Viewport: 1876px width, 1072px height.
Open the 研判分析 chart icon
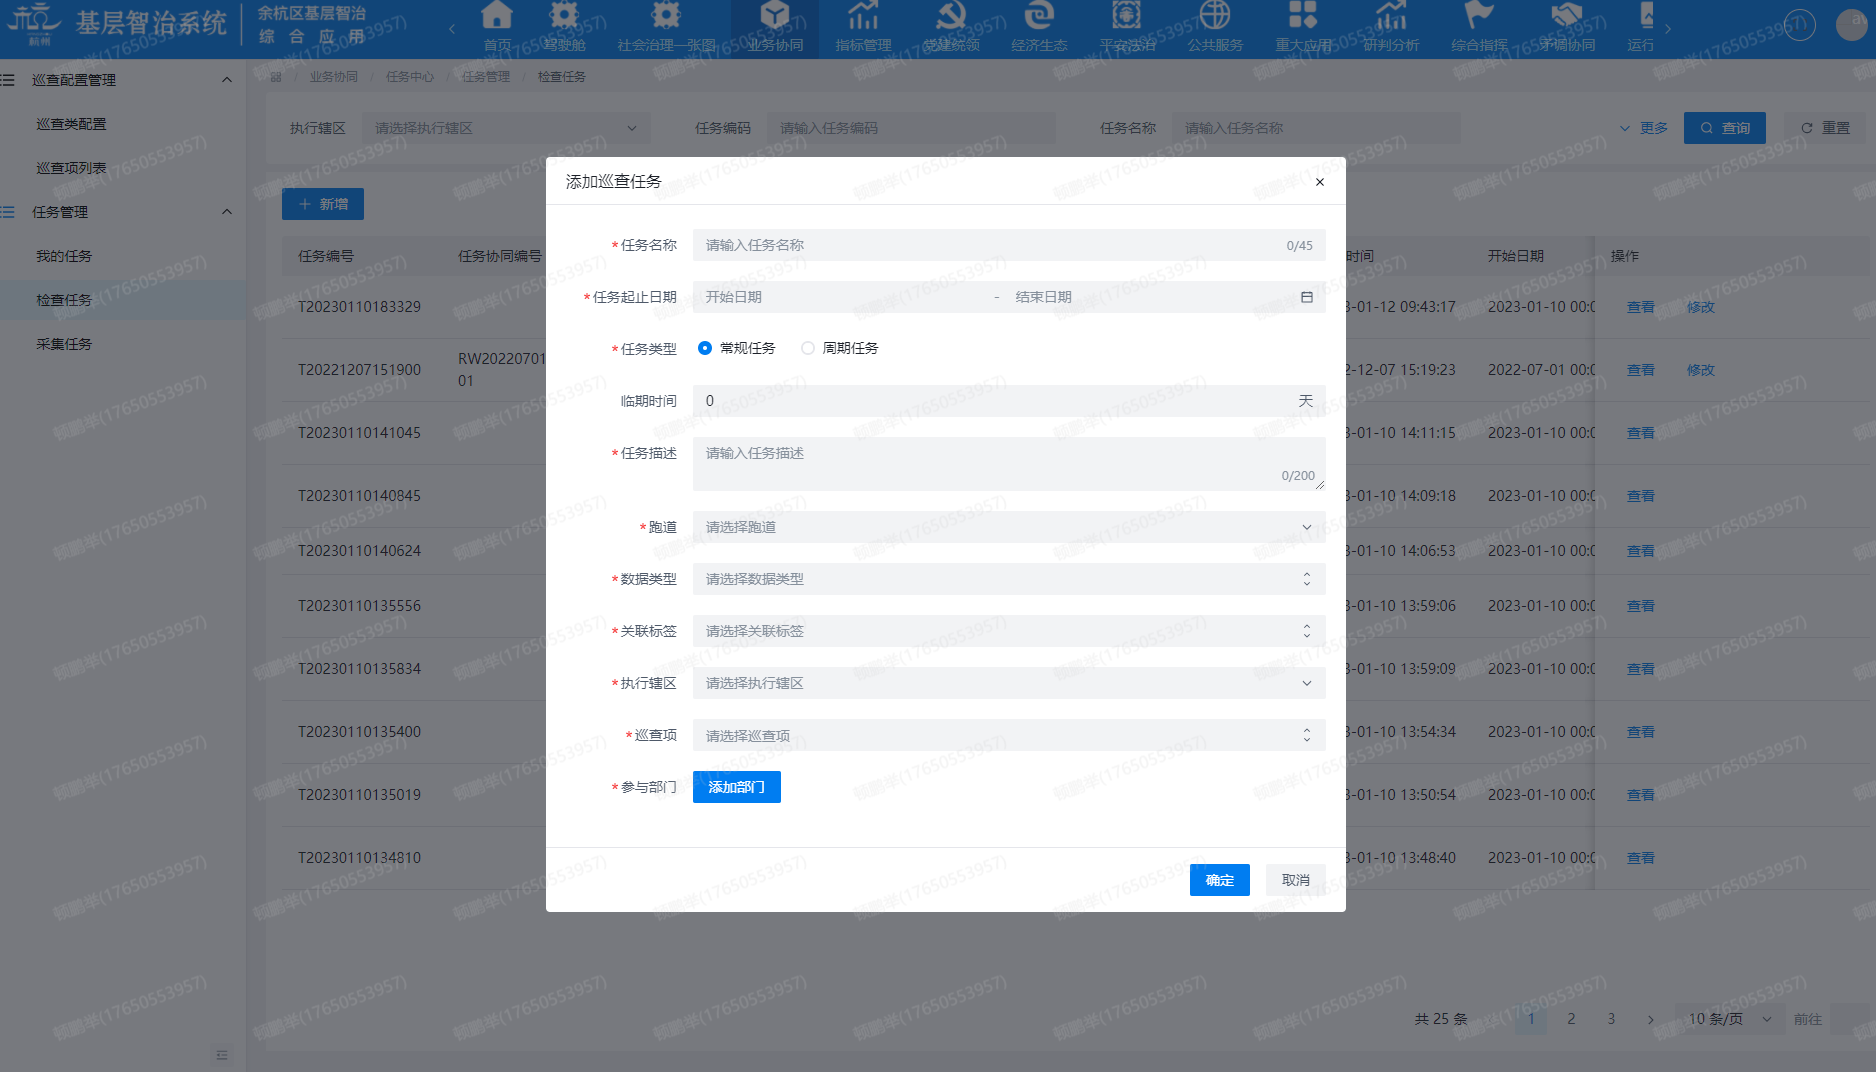click(x=1391, y=16)
